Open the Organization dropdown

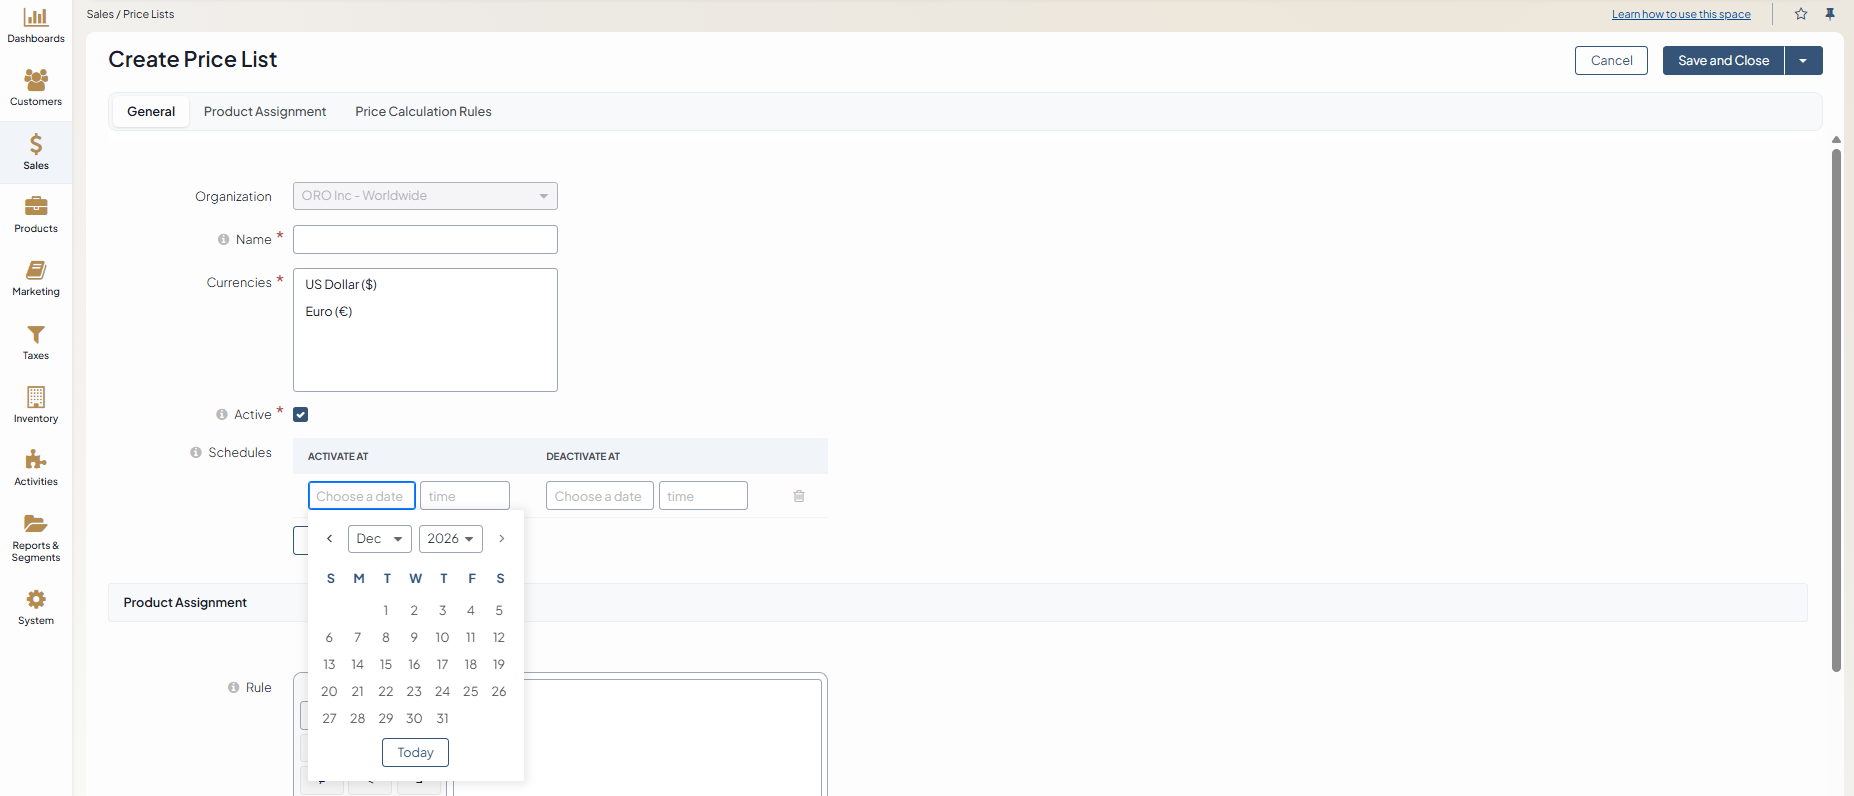(425, 196)
